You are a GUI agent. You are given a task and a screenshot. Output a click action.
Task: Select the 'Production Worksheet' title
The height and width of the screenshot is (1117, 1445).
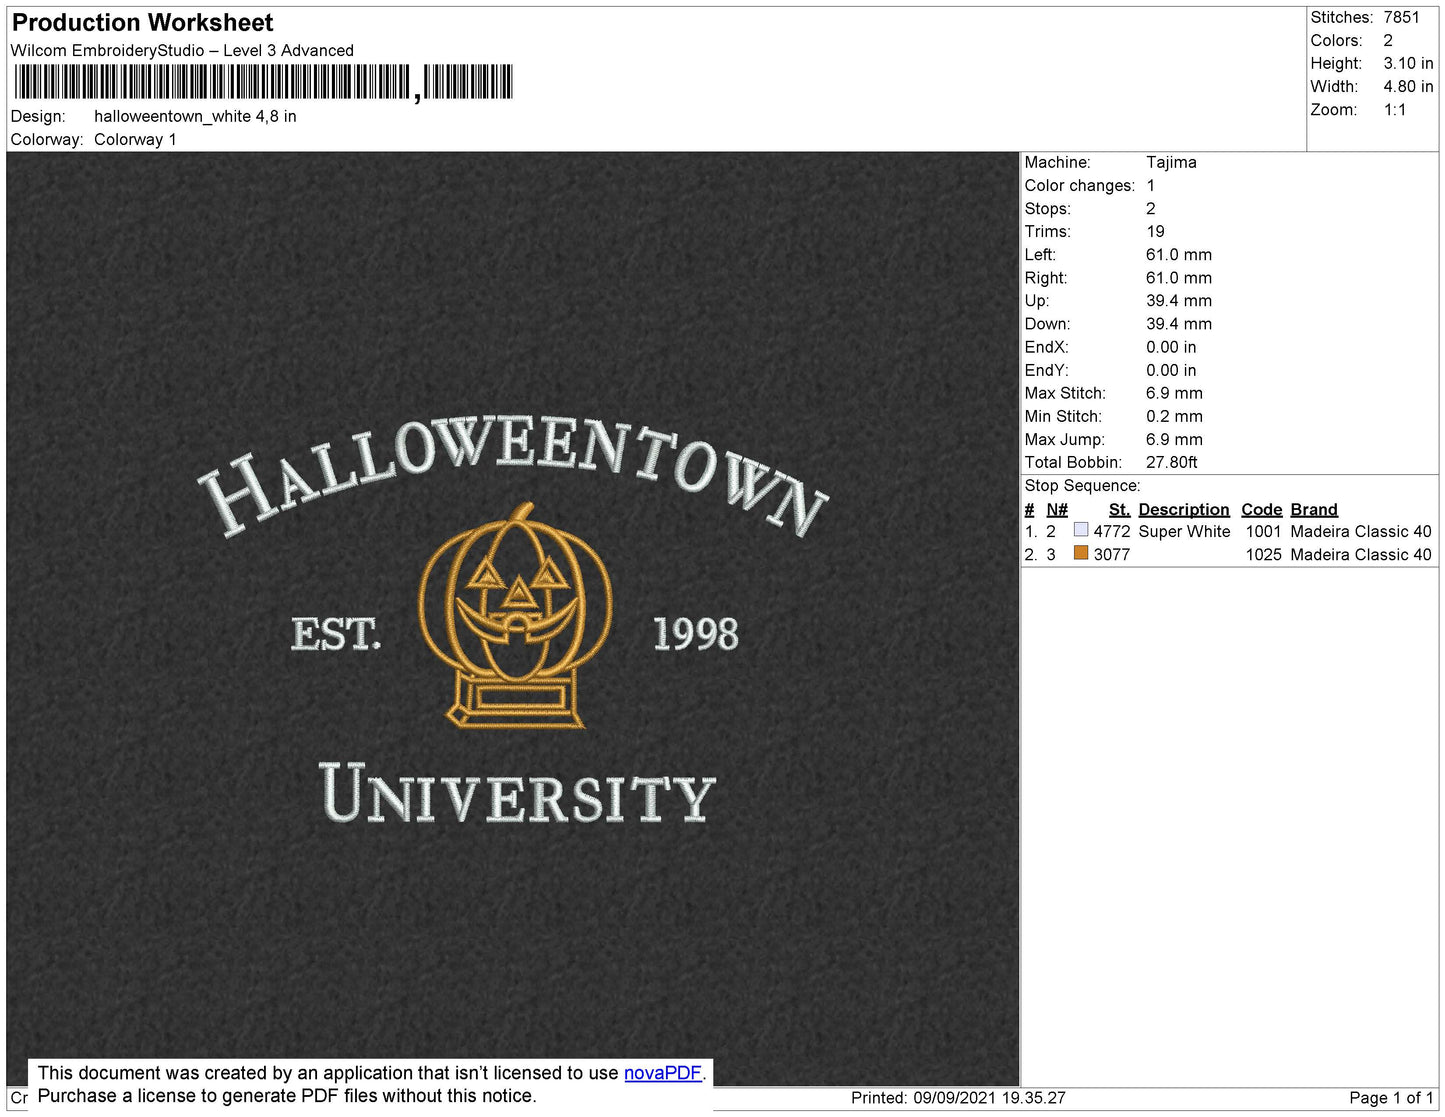coord(142,23)
